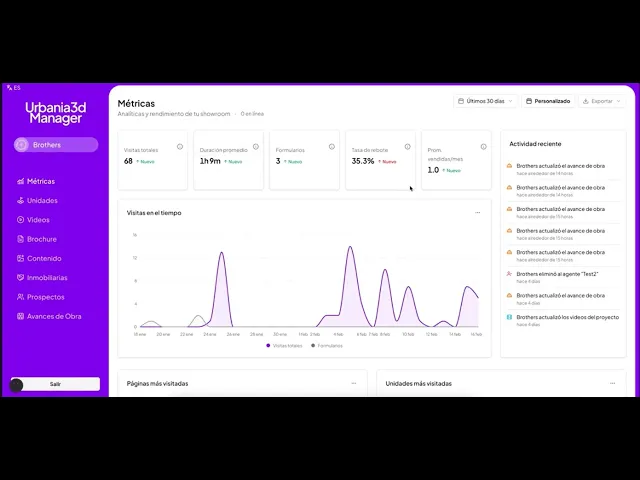640x480 pixels.
Task: Open Avances de Obra in sidebar
Action: tap(49, 316)
